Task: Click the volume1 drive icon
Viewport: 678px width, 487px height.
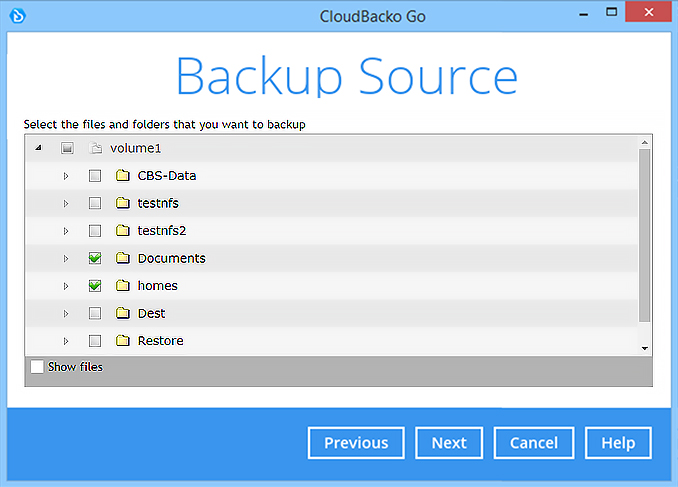Action: pyautogui.click(x=95, y=148)
